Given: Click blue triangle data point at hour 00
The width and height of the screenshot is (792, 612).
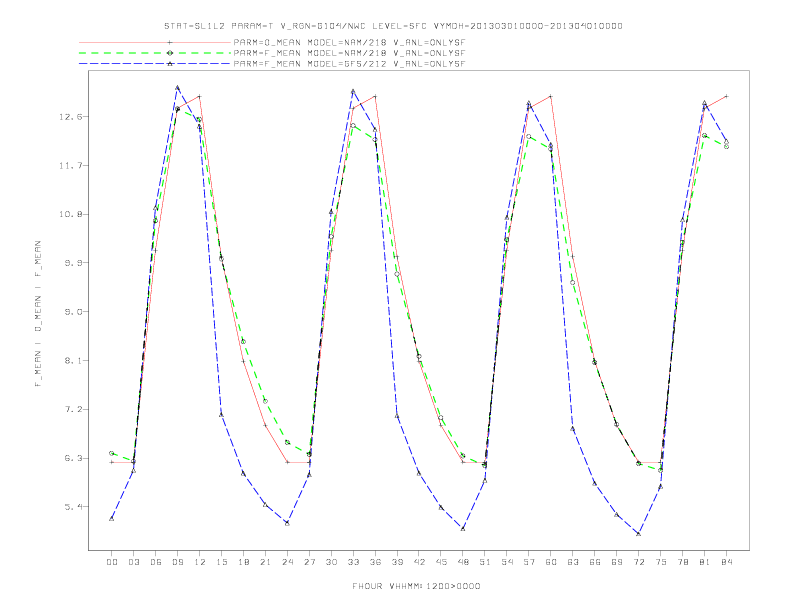Looking at the screenshot, I should pos(112,519).
